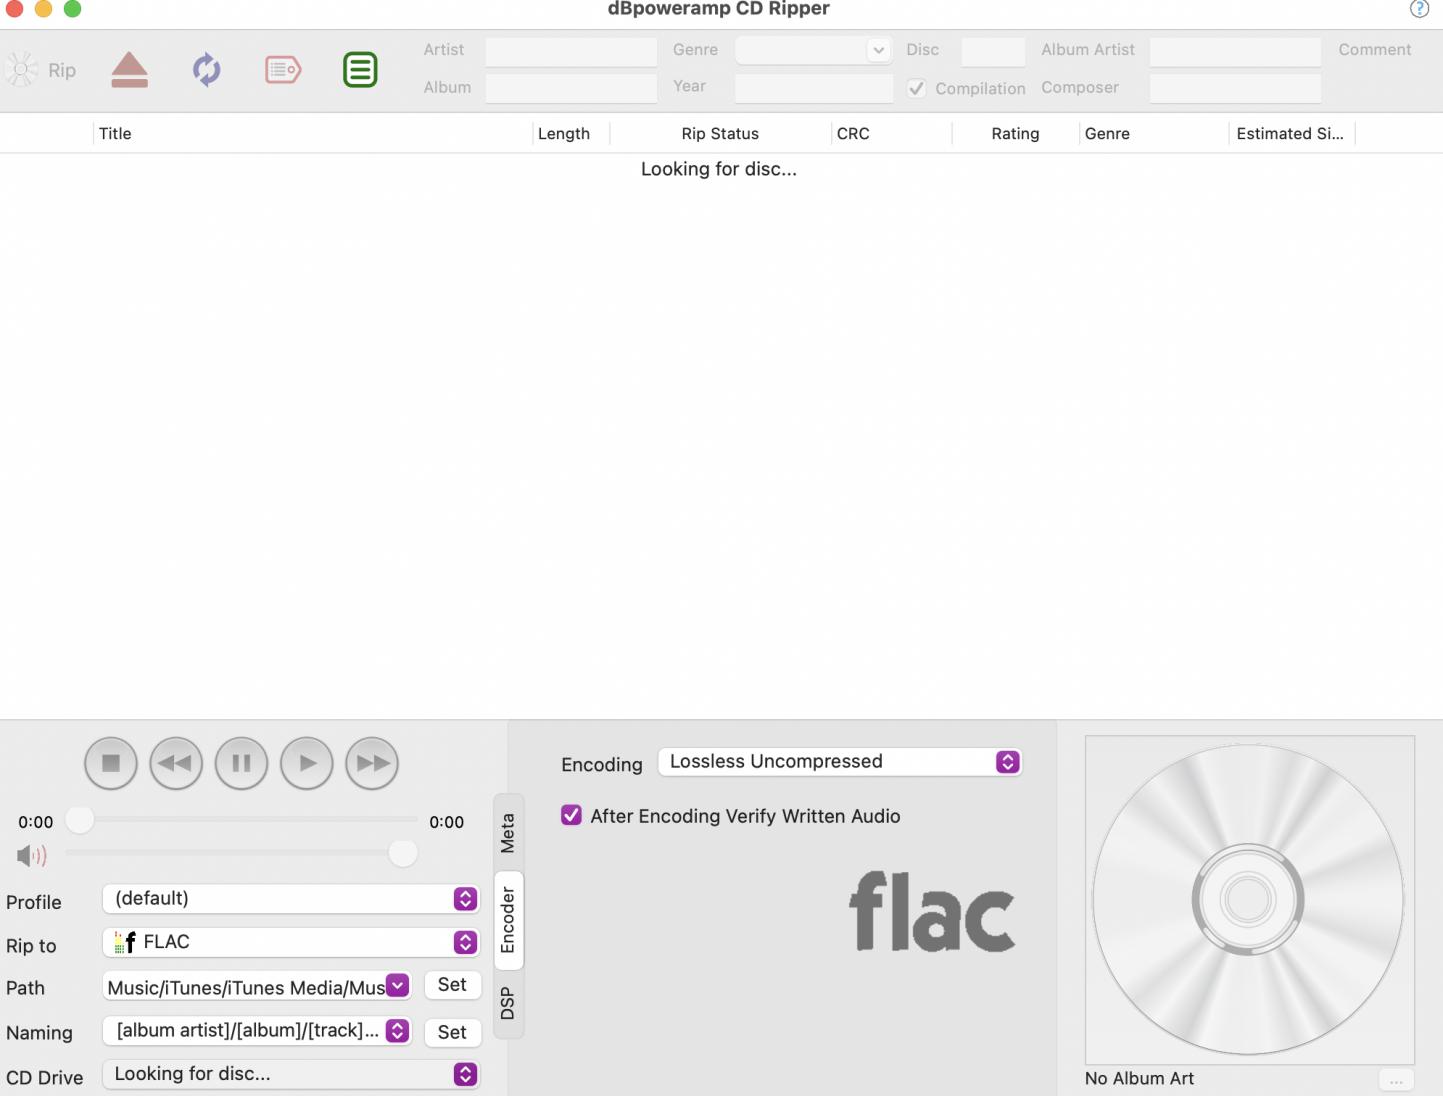This screenshot has height=1096, width=1443.
Task: Open the Rip to FLAC format dropdown
Action: [291, 942]
